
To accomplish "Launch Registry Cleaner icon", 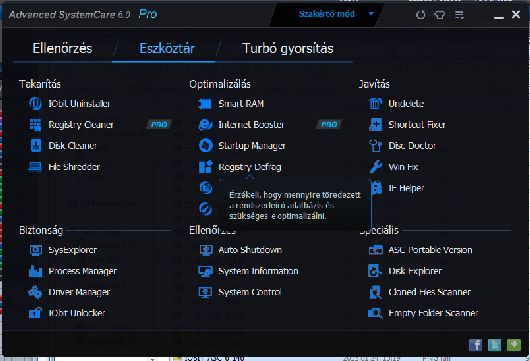I will [35, 125].
